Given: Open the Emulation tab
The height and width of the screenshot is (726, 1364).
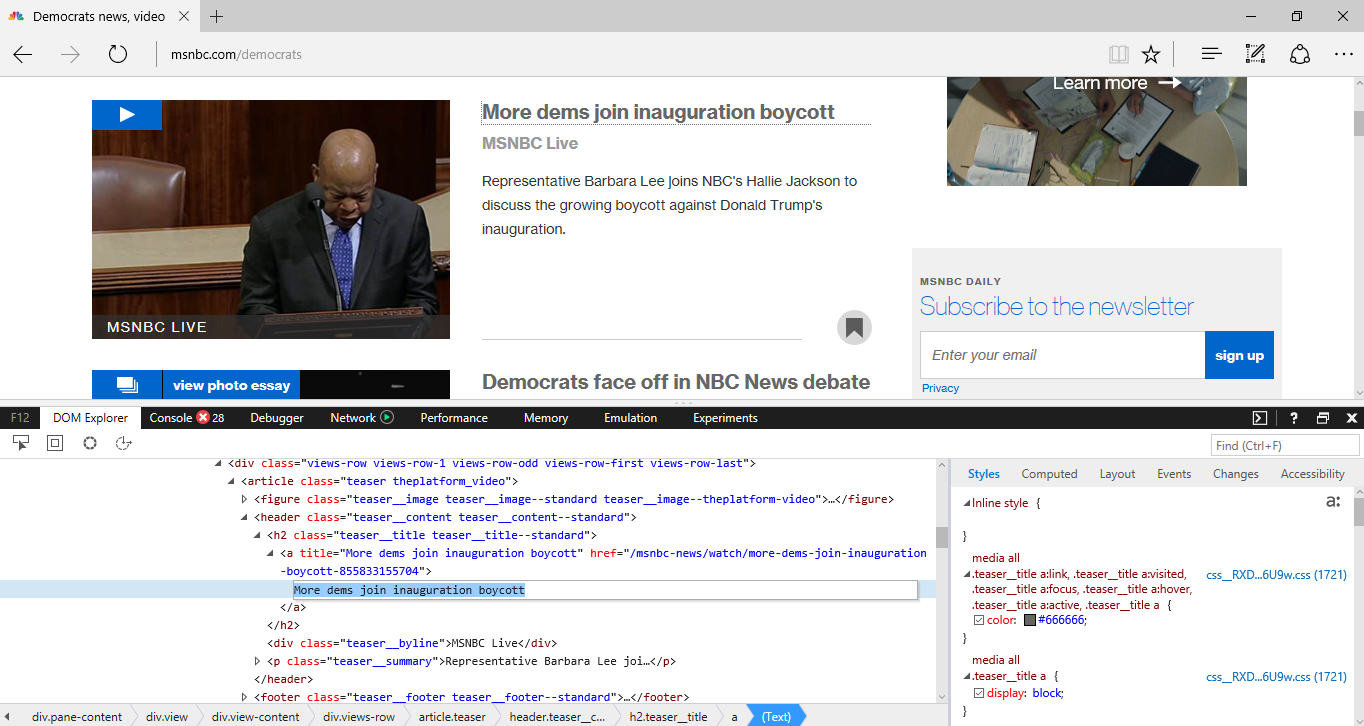Looking at the screenshot, I should click(631, 418).
